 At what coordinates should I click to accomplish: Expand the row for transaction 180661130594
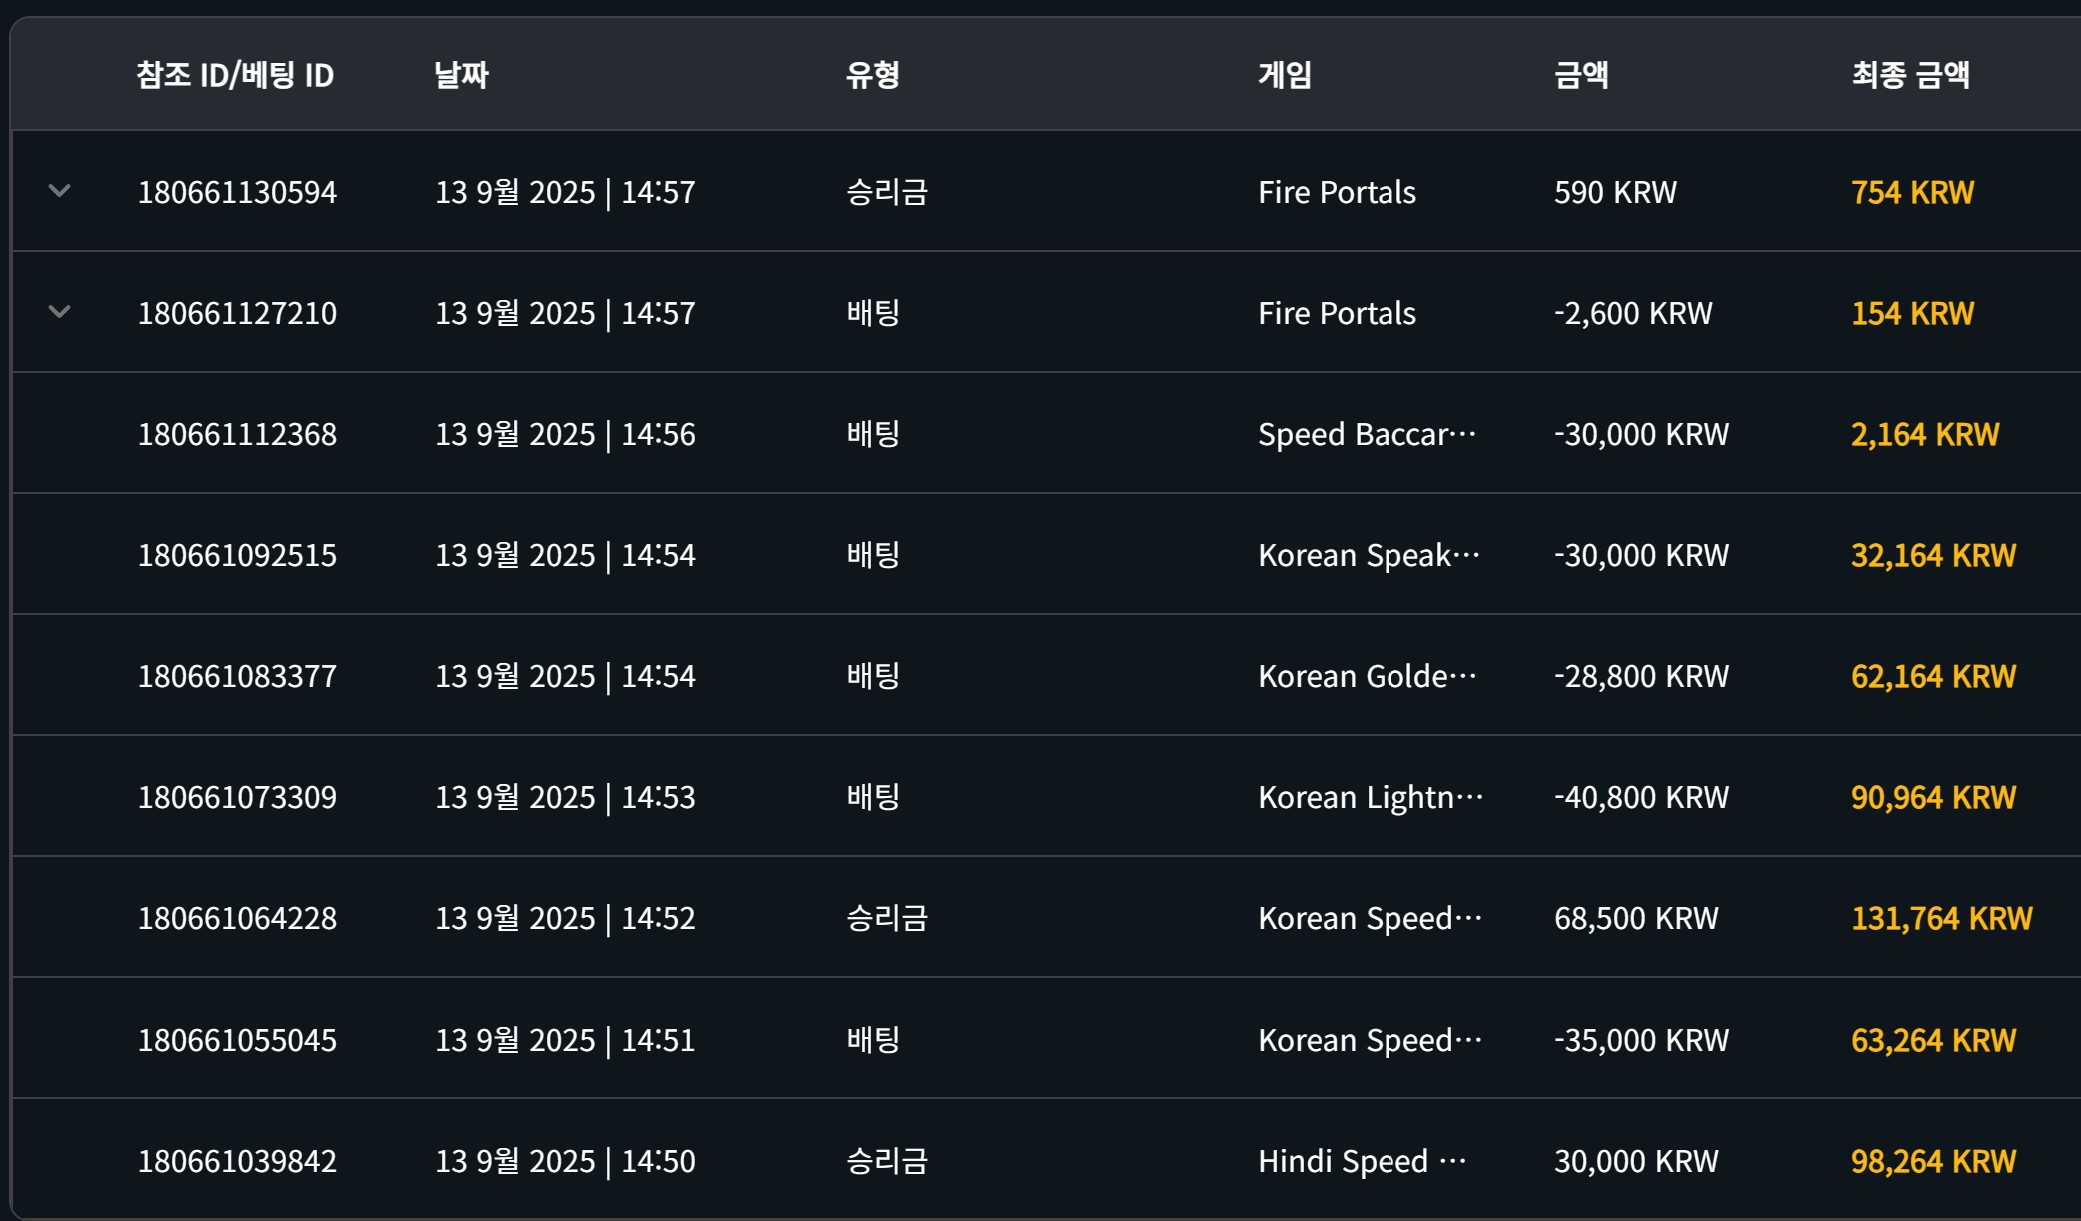(x=60, y=191)
